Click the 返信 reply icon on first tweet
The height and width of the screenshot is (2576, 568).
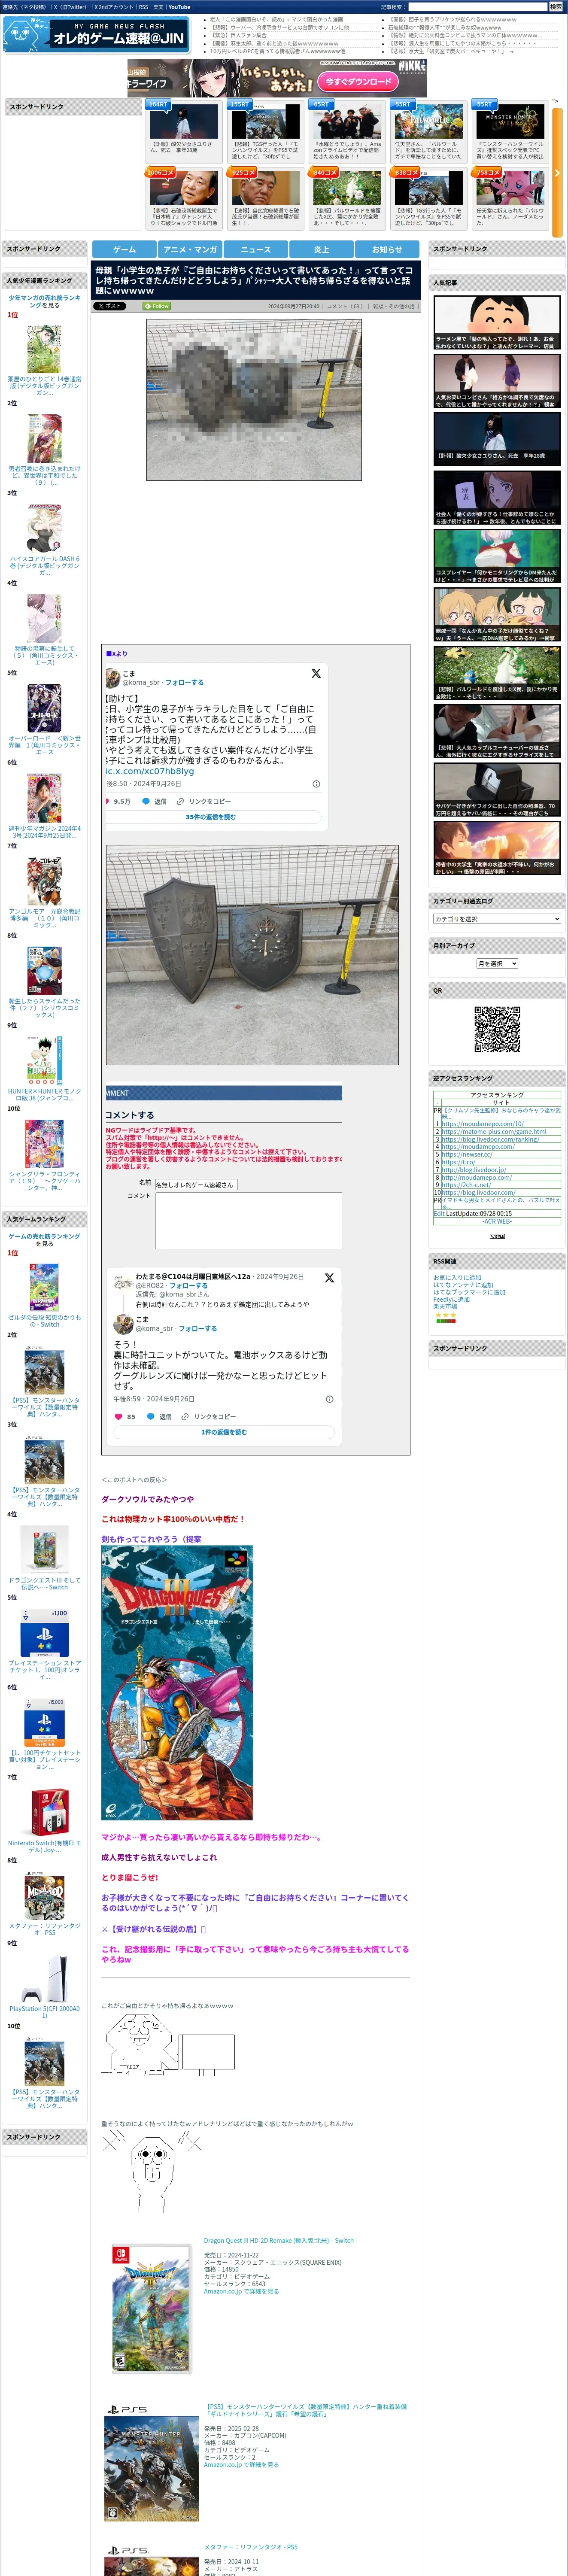click(x=146, y=801)
